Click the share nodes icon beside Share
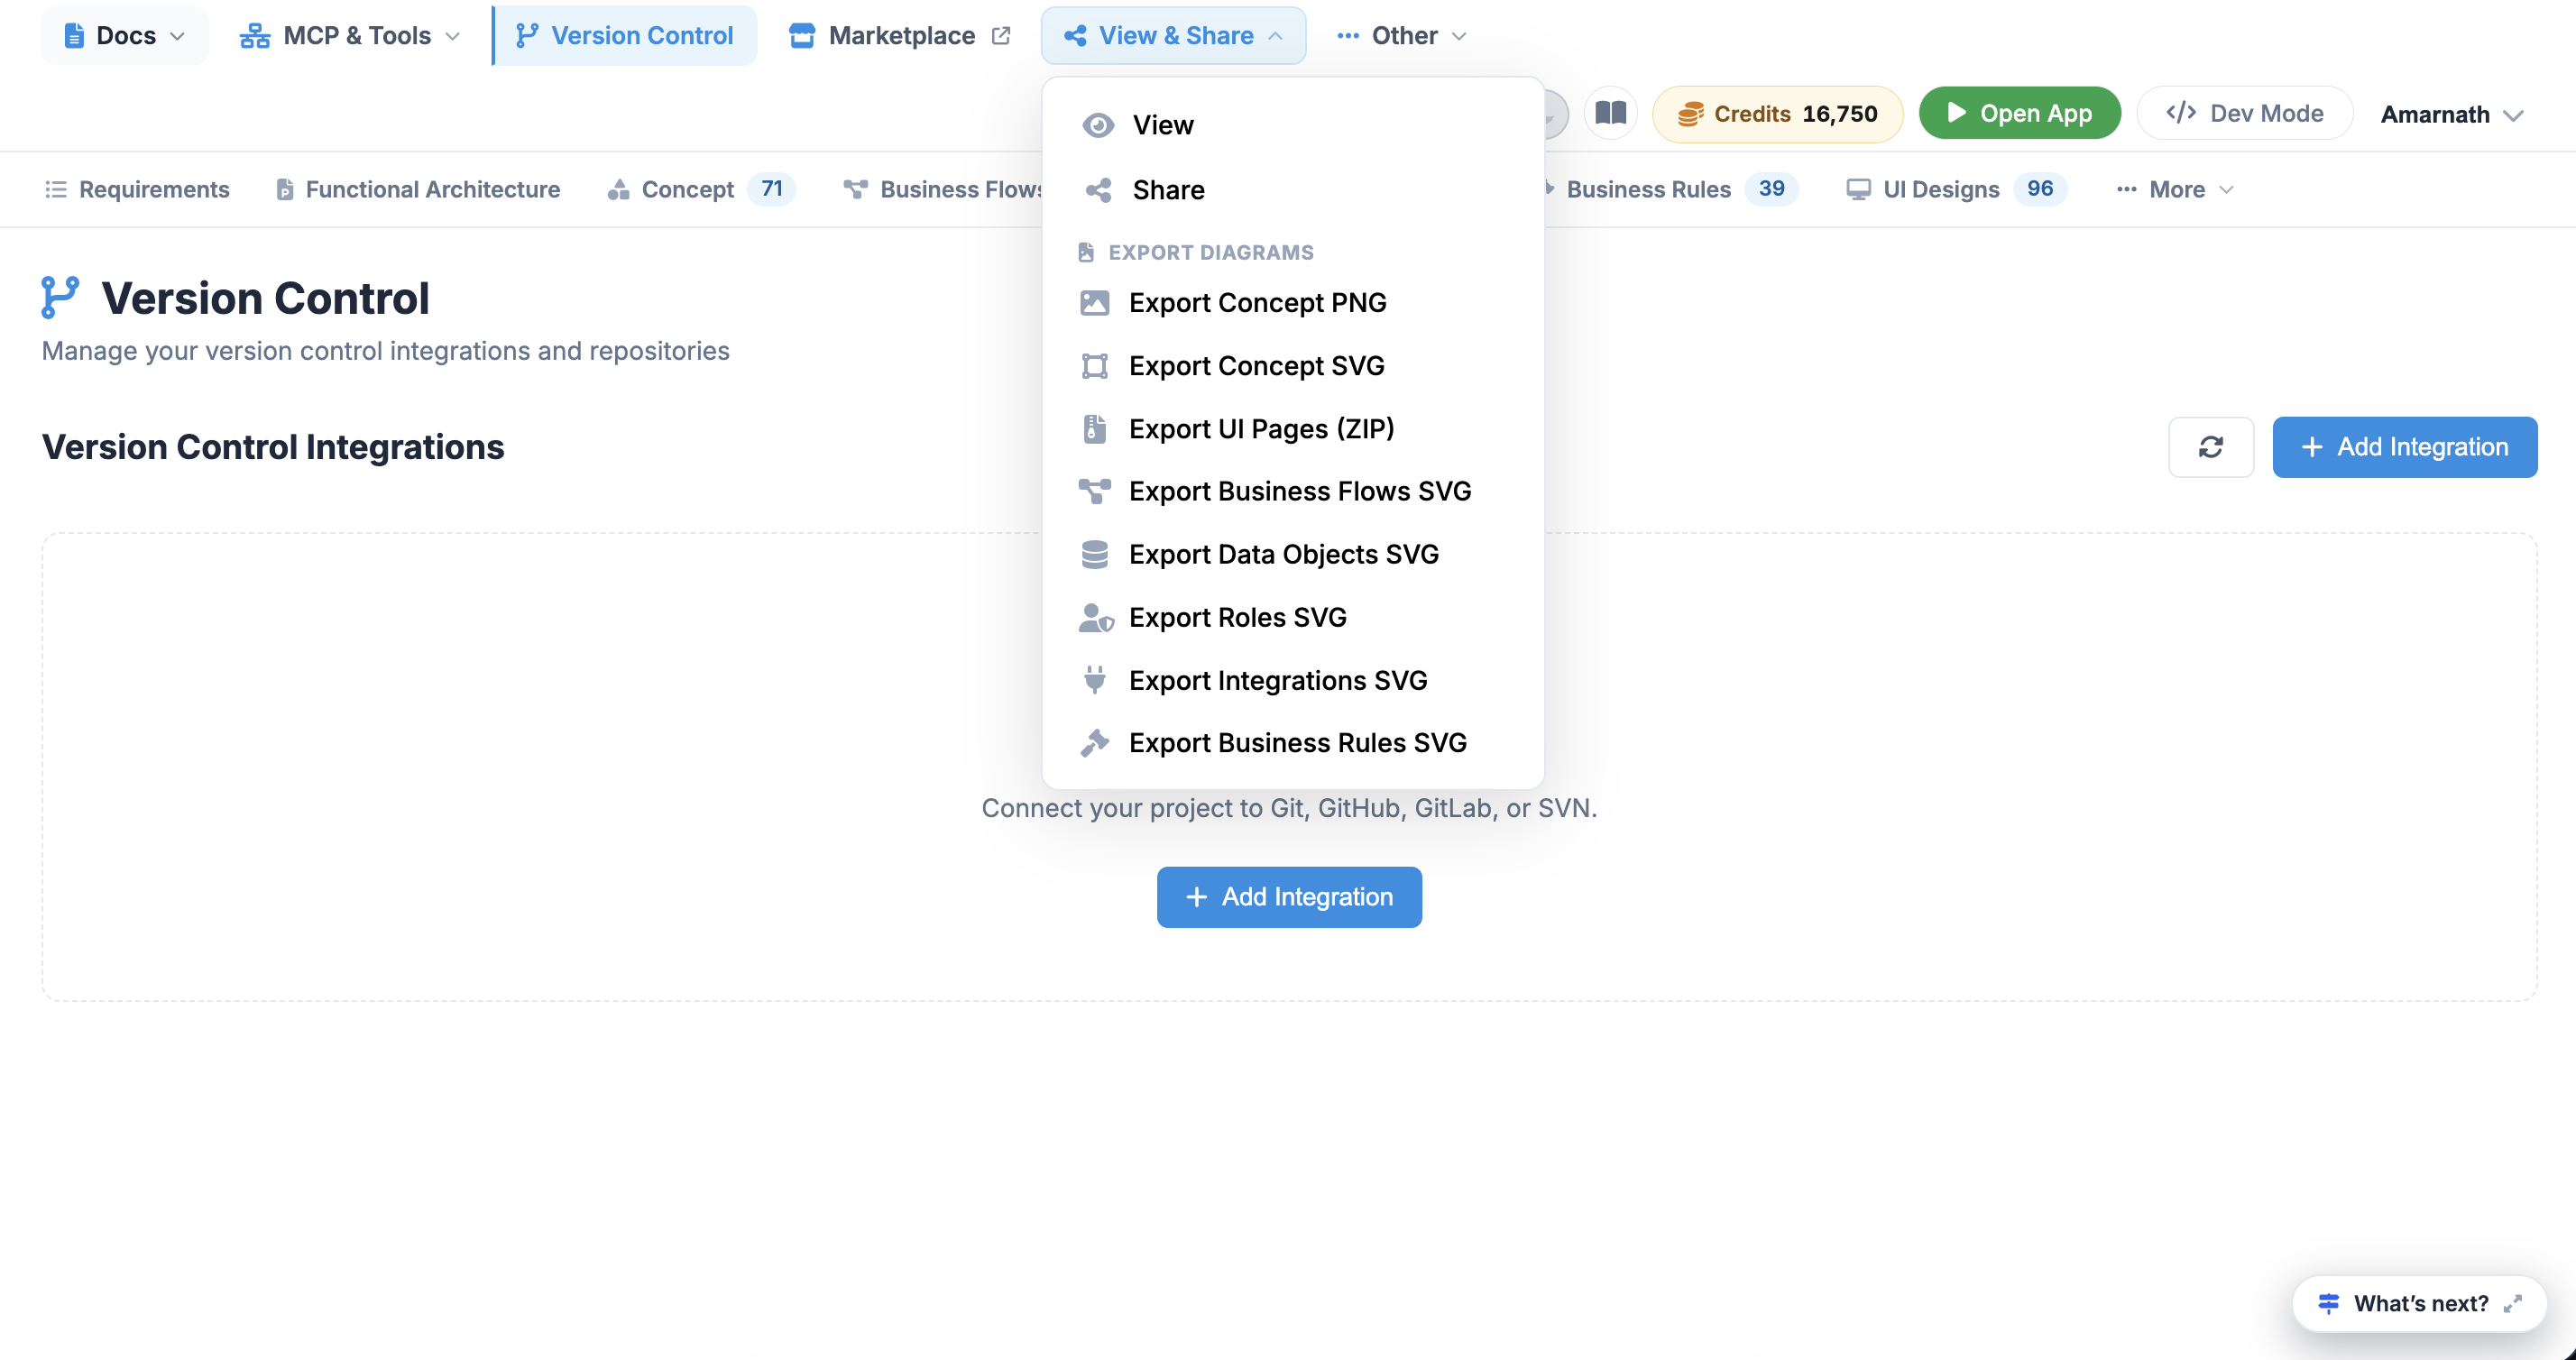This screenshot has height=1360, width=2576. click(1098, 190)
